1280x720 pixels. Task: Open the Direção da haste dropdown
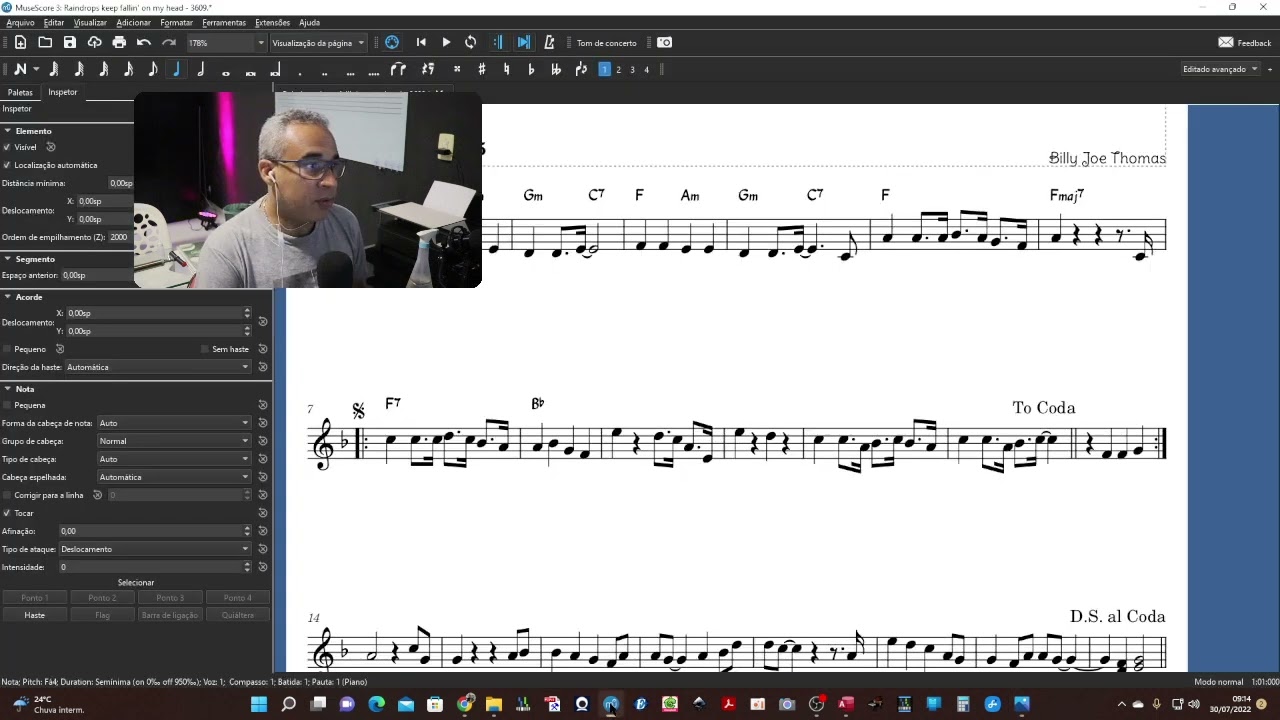(158, 367)
